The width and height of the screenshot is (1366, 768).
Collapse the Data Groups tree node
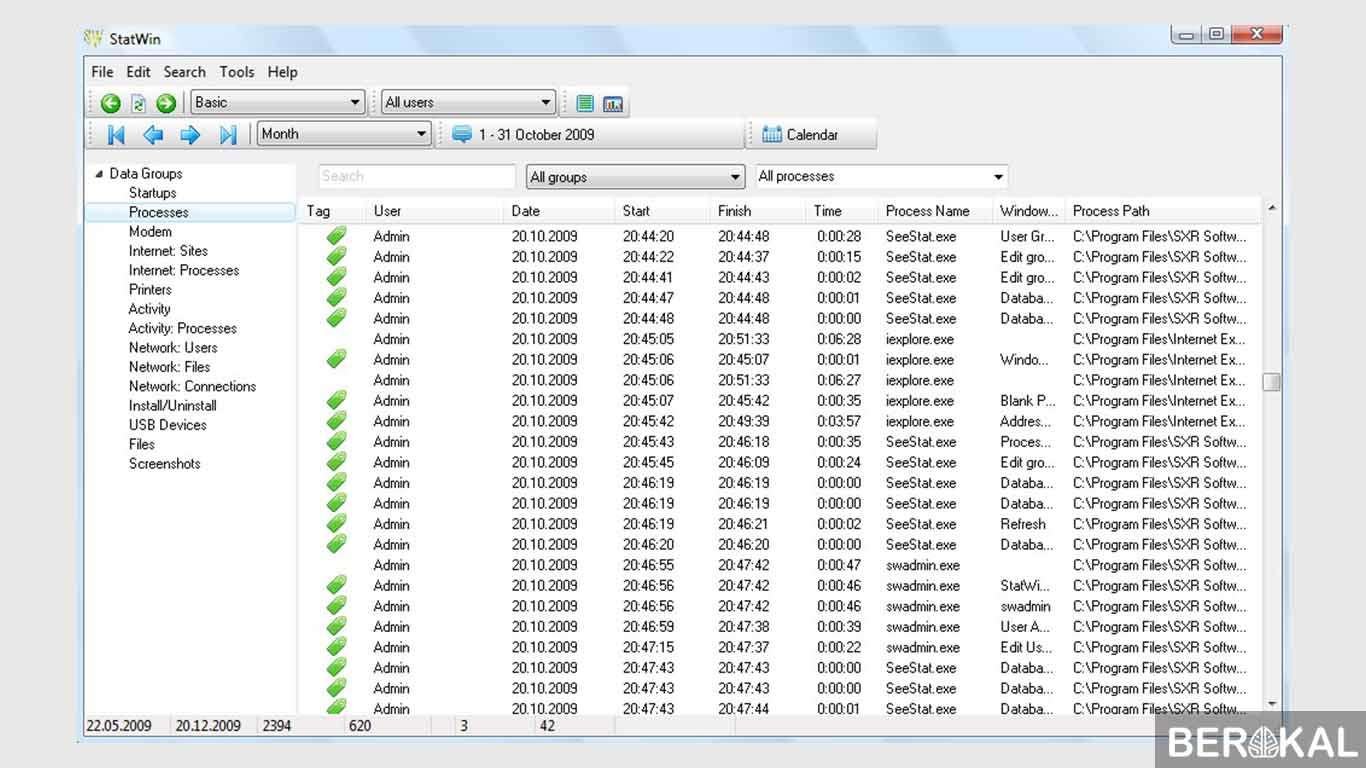[x=98, y=174]
